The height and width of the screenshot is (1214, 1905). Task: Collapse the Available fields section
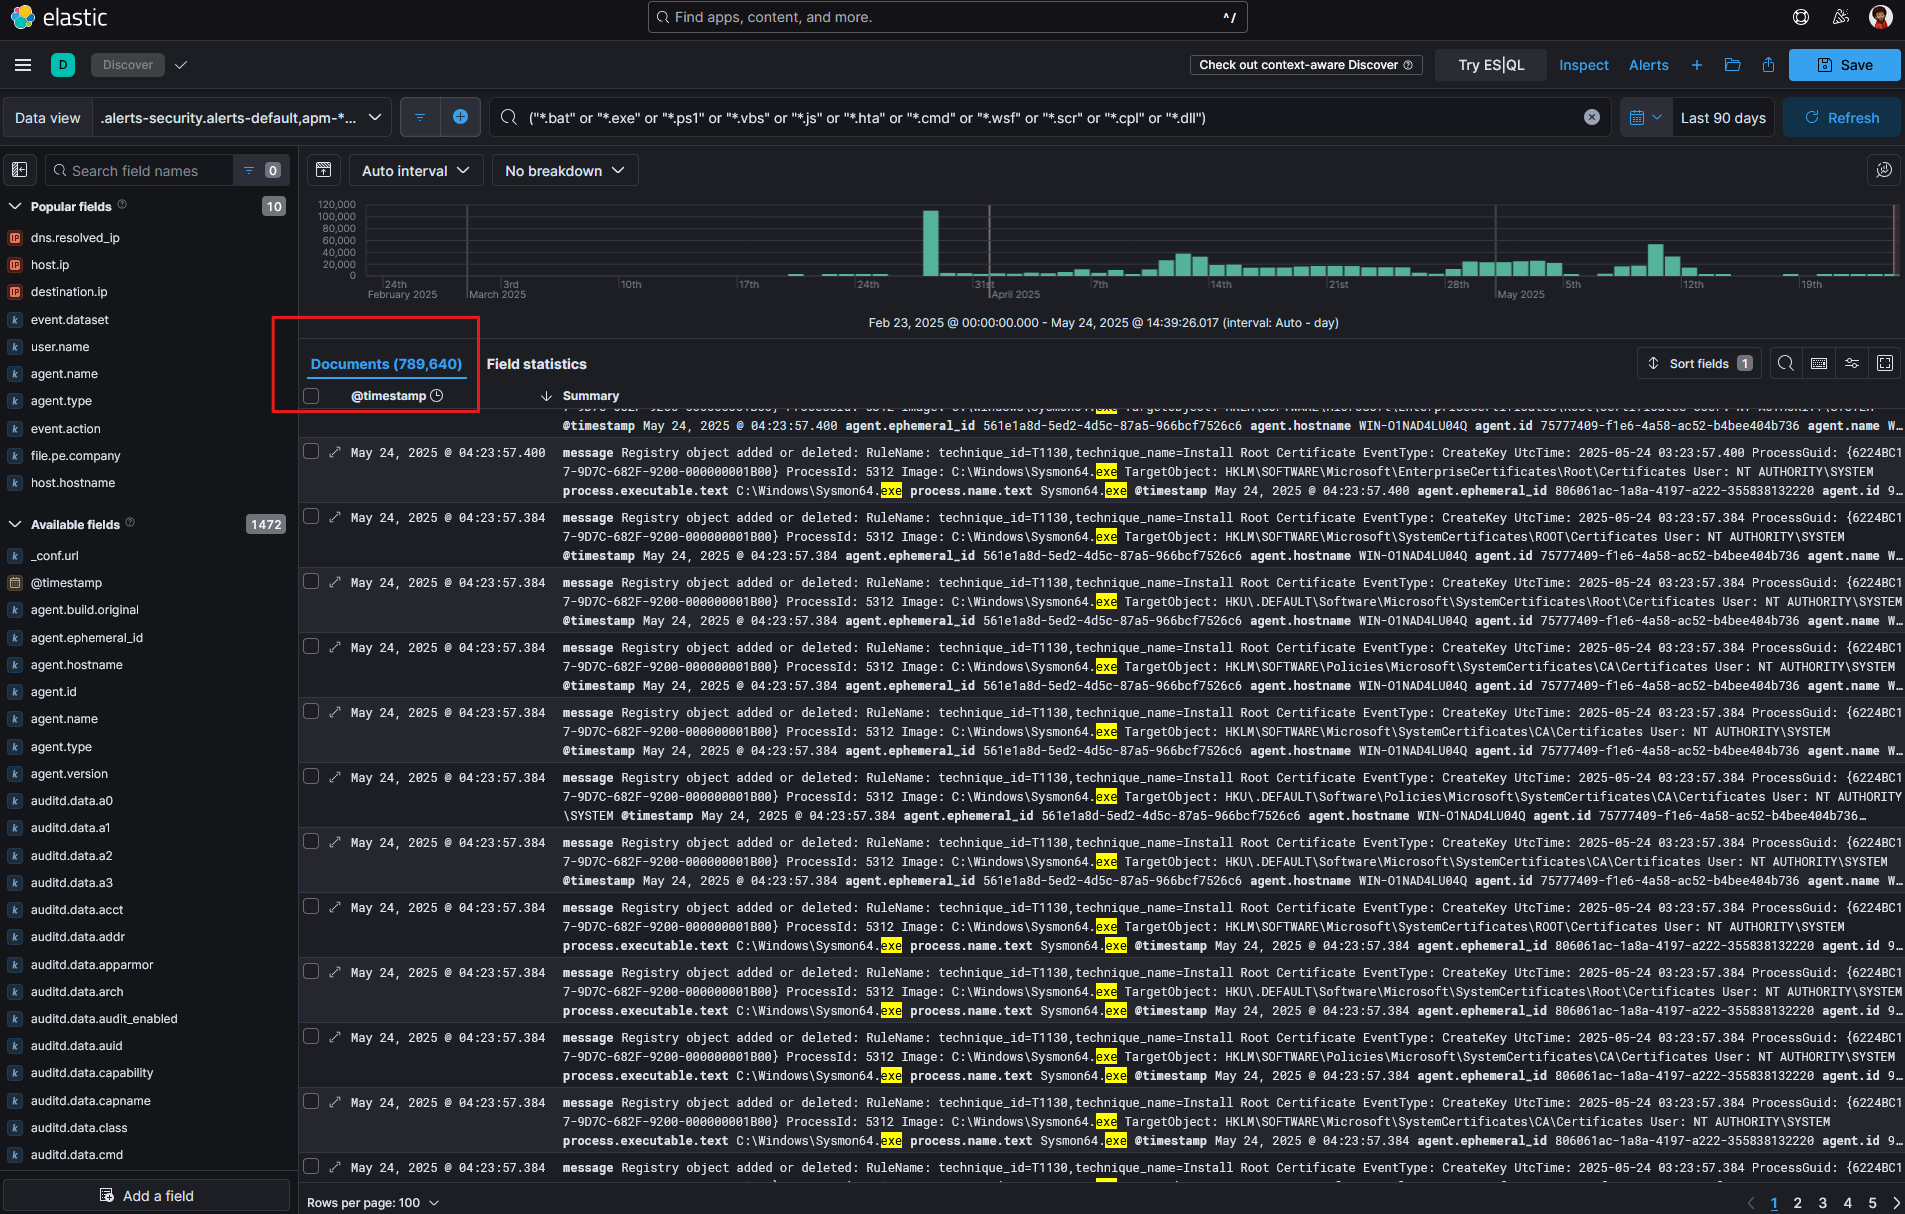(15, 524)
